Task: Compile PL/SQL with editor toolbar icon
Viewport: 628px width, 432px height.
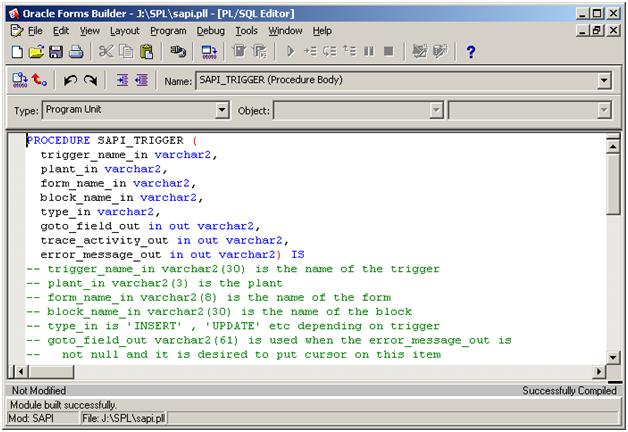Action: [x=20, y=80]
